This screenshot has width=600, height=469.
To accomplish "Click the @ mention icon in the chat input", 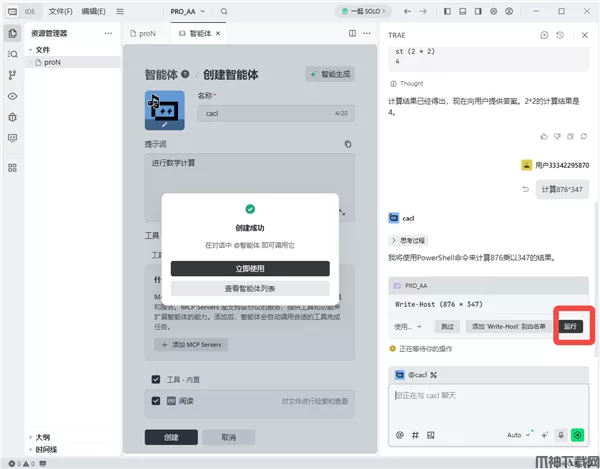I will click(x=399, y=435).
